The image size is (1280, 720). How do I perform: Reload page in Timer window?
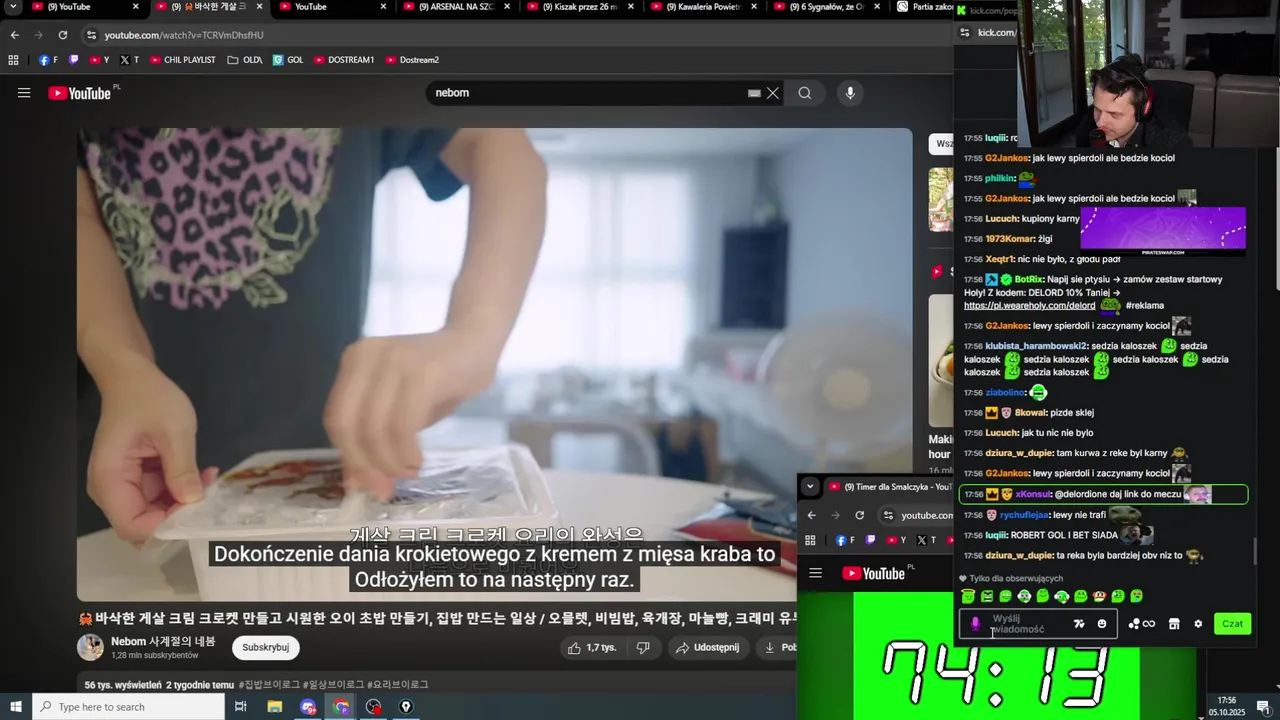click(x=859, y=515)
